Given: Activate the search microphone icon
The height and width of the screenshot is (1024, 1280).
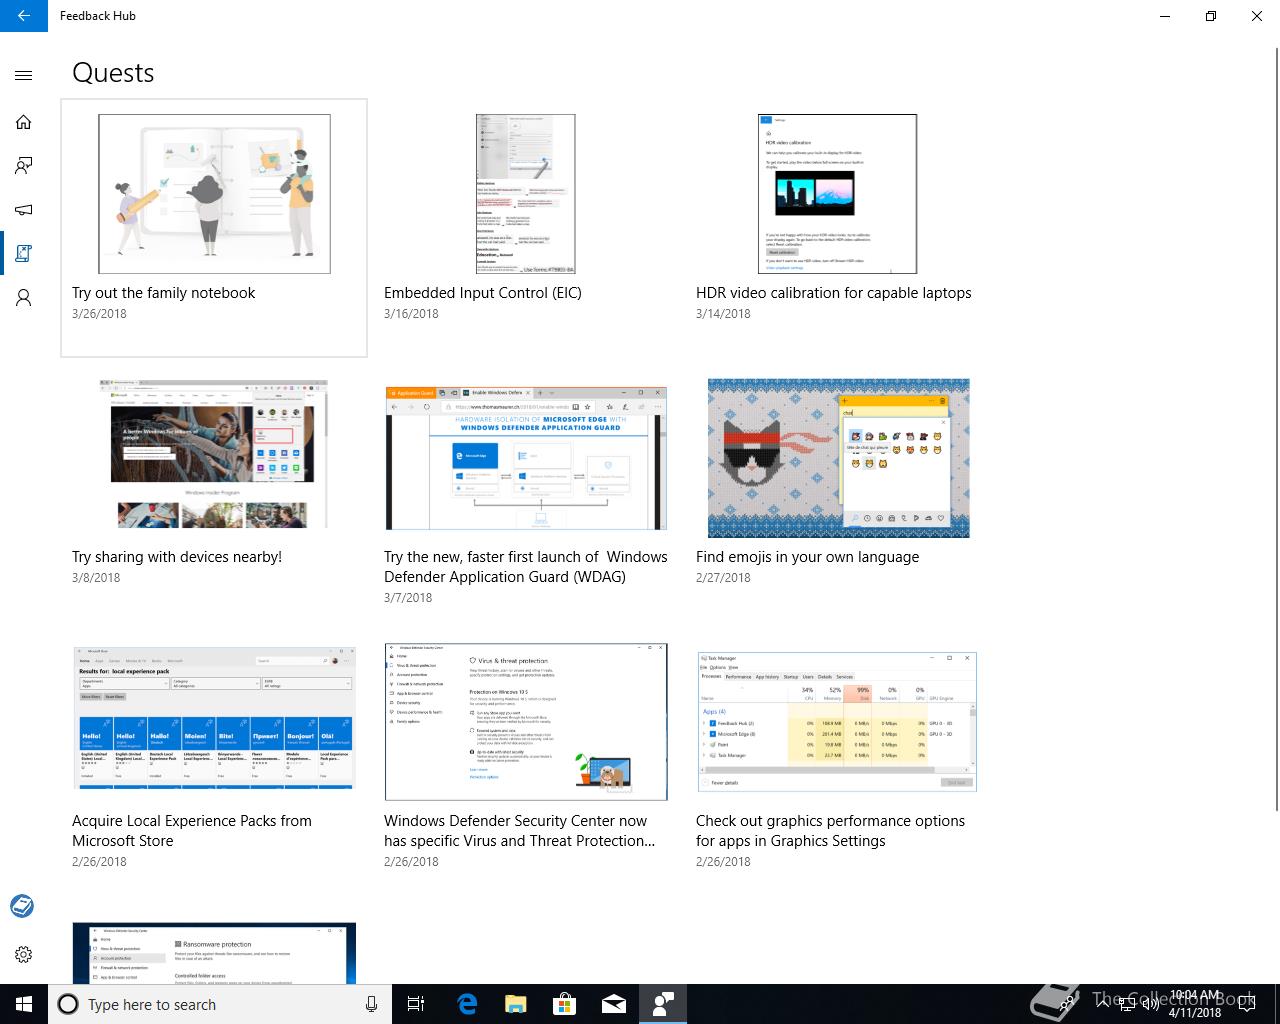Looking at the screenshot, I should [372, 1004].
